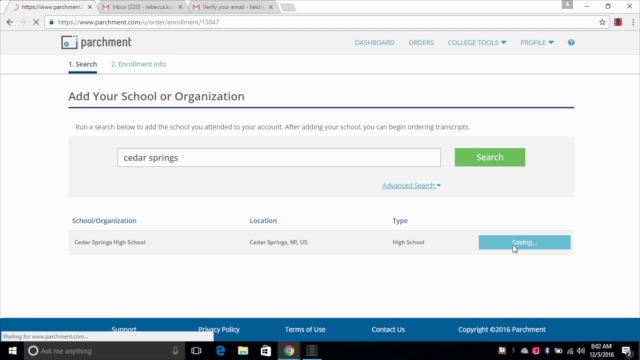Stop page loading with X button
The image size is (640, 360).
(36, 22)
